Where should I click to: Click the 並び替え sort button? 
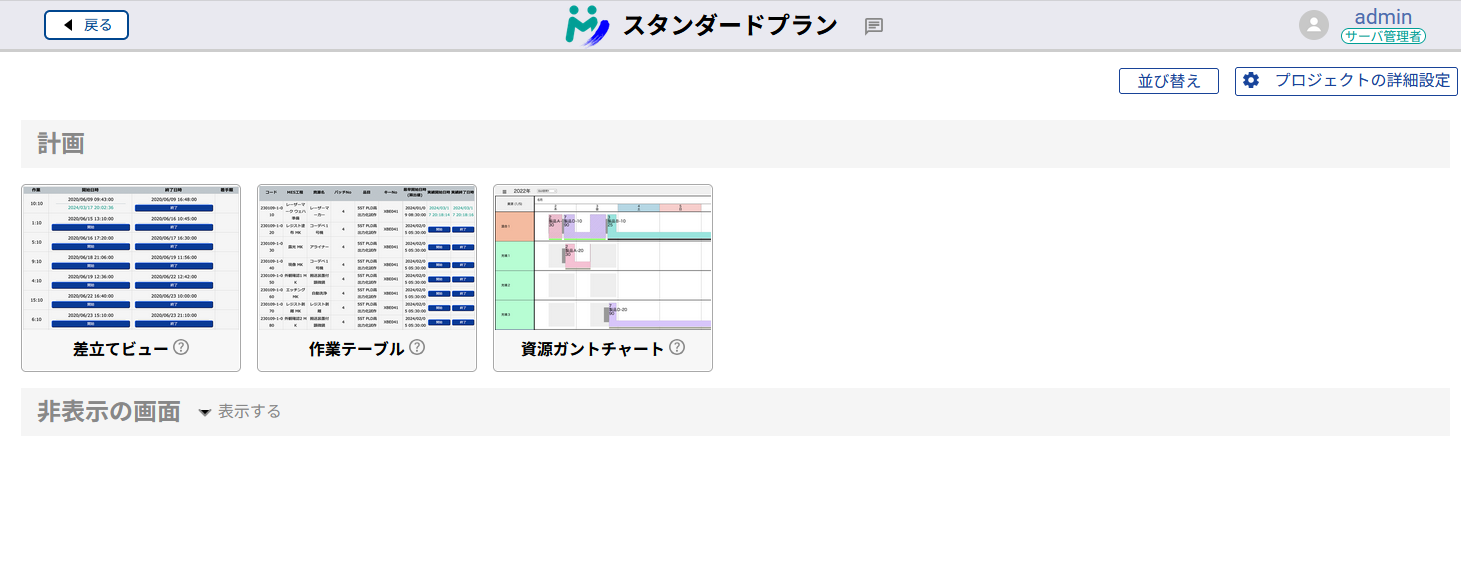(1168, 81)
